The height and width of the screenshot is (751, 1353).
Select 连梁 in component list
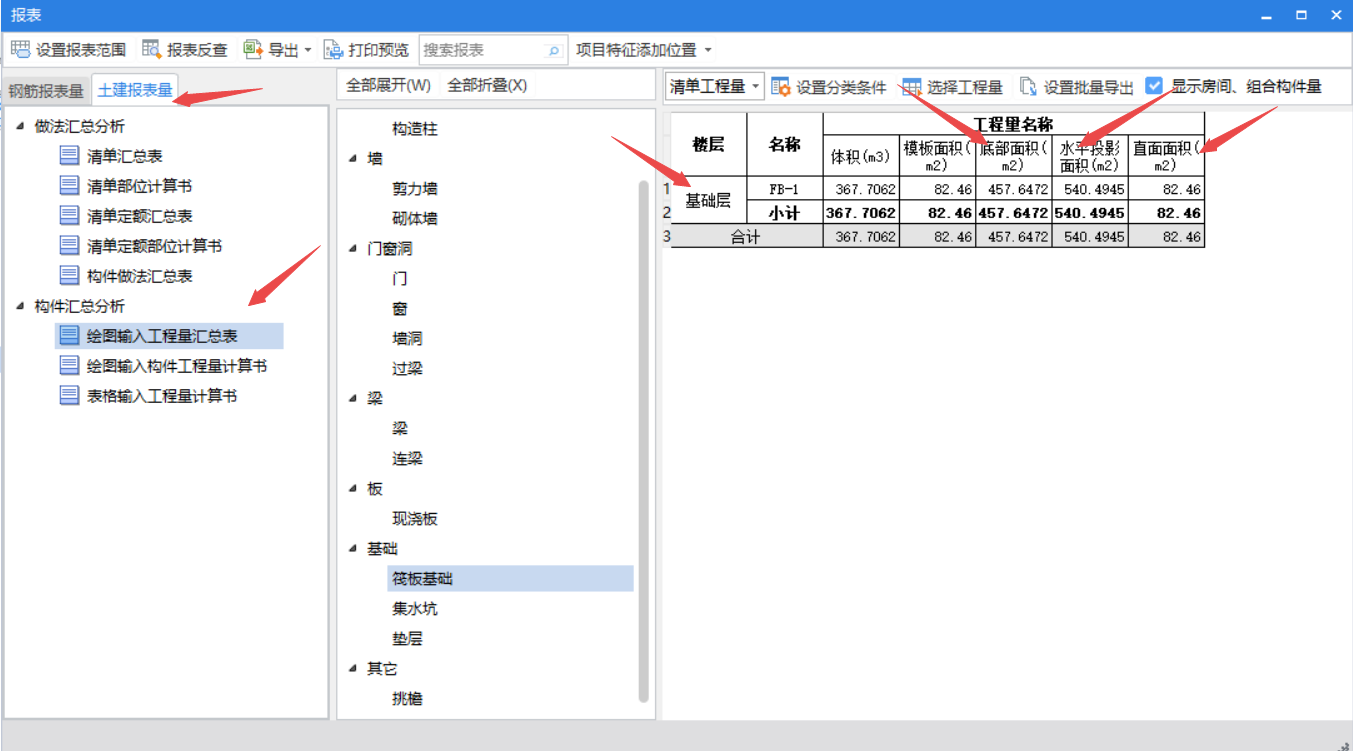408,458
